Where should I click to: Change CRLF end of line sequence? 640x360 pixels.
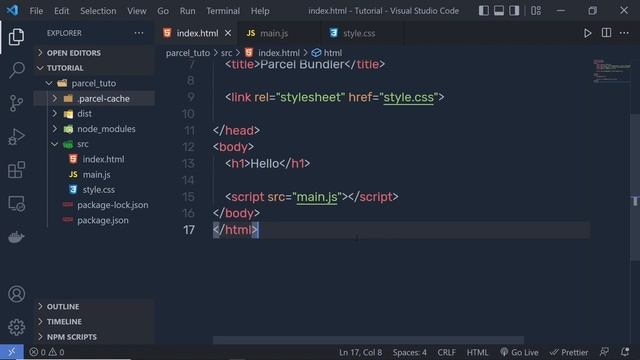click(446, 352)
